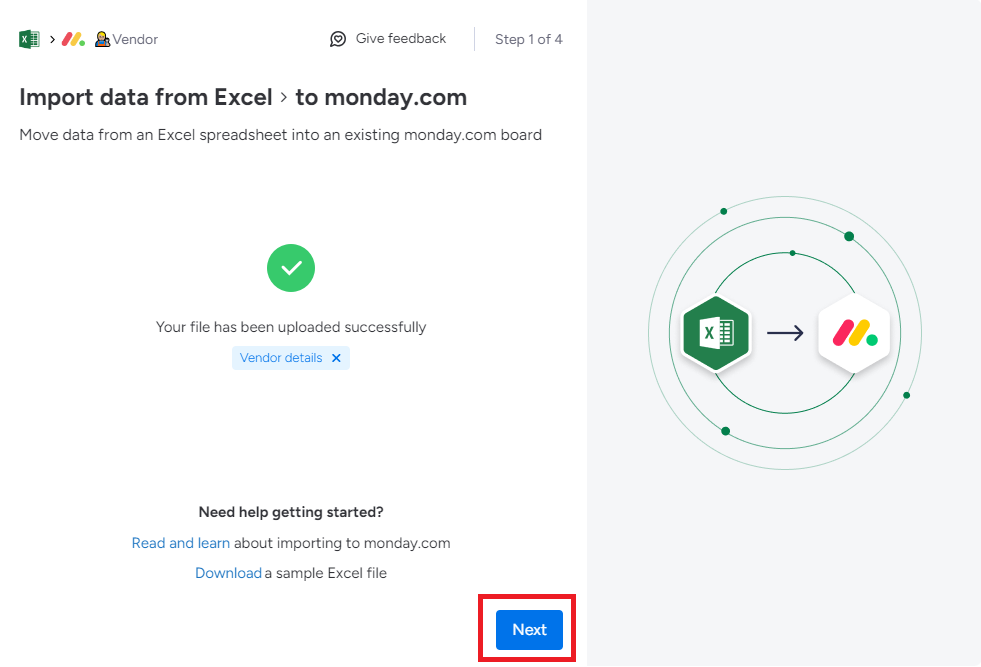The image size is (981, 667).
Task: Remove the Vendor details uploaded file
Action: point(336,358)
